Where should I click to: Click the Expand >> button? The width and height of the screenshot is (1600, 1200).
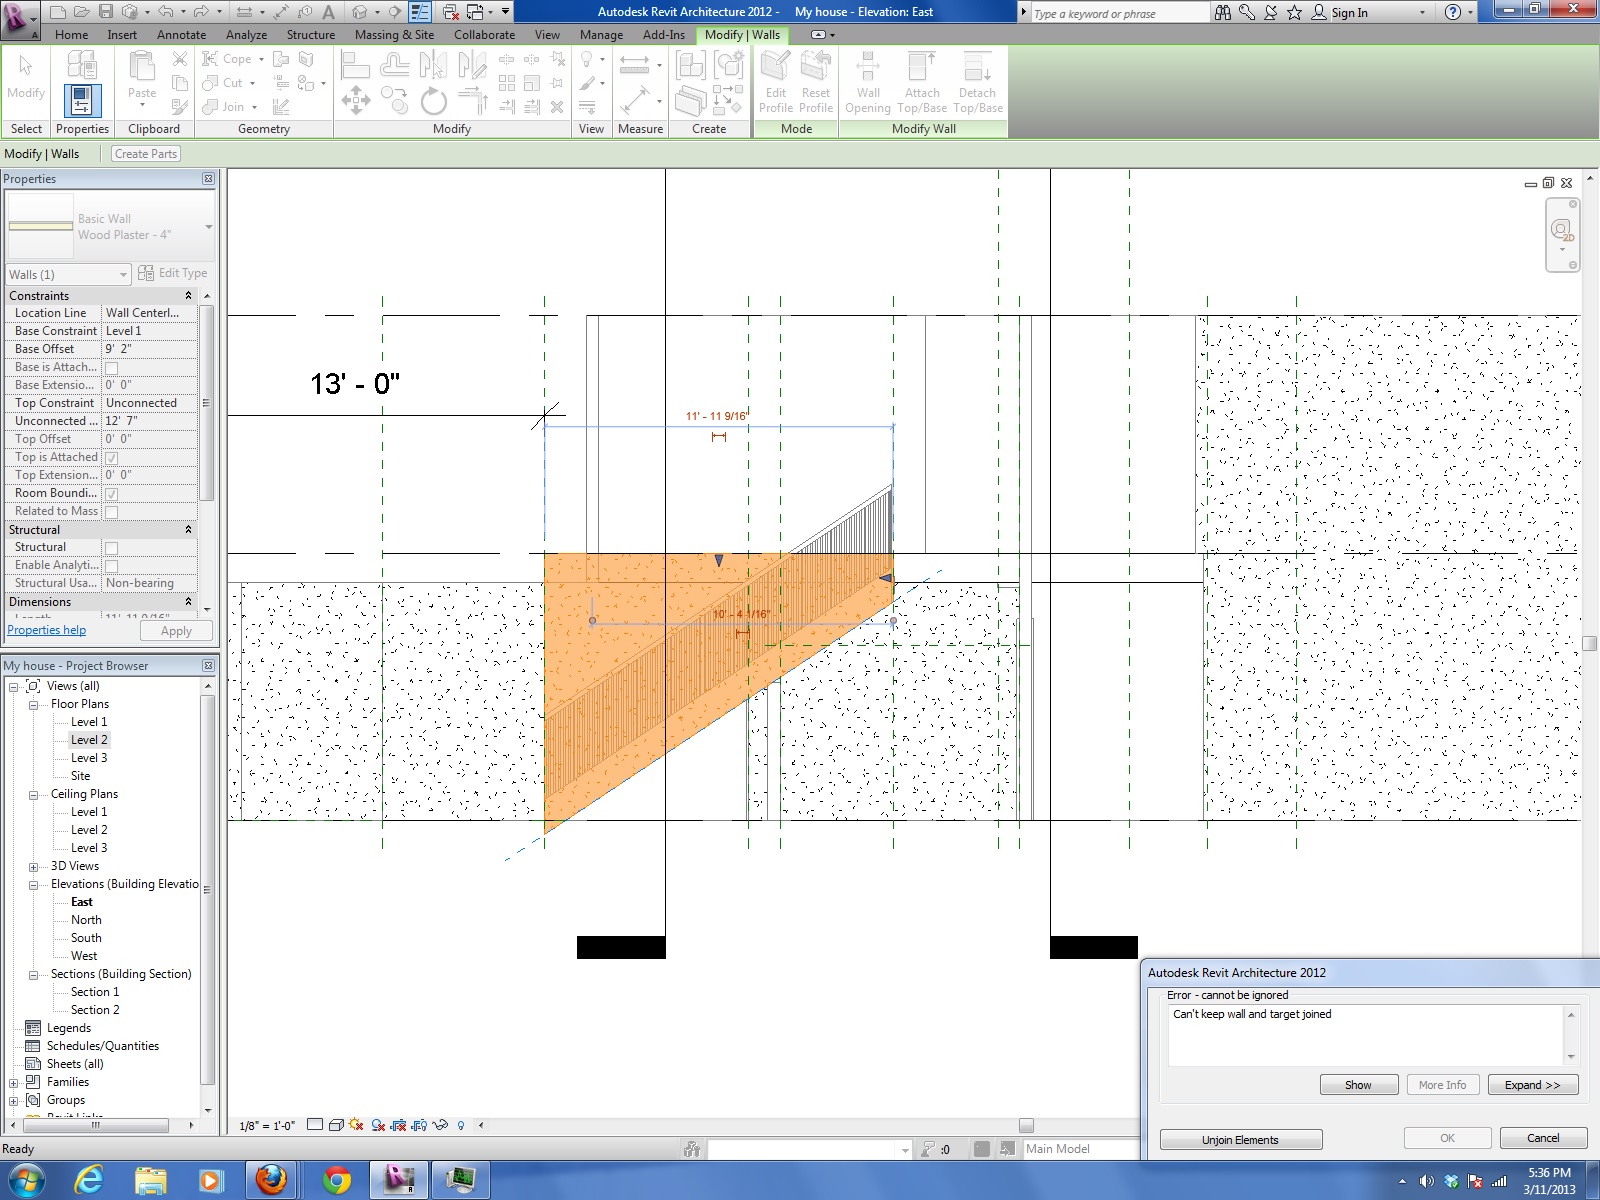1532,1085
